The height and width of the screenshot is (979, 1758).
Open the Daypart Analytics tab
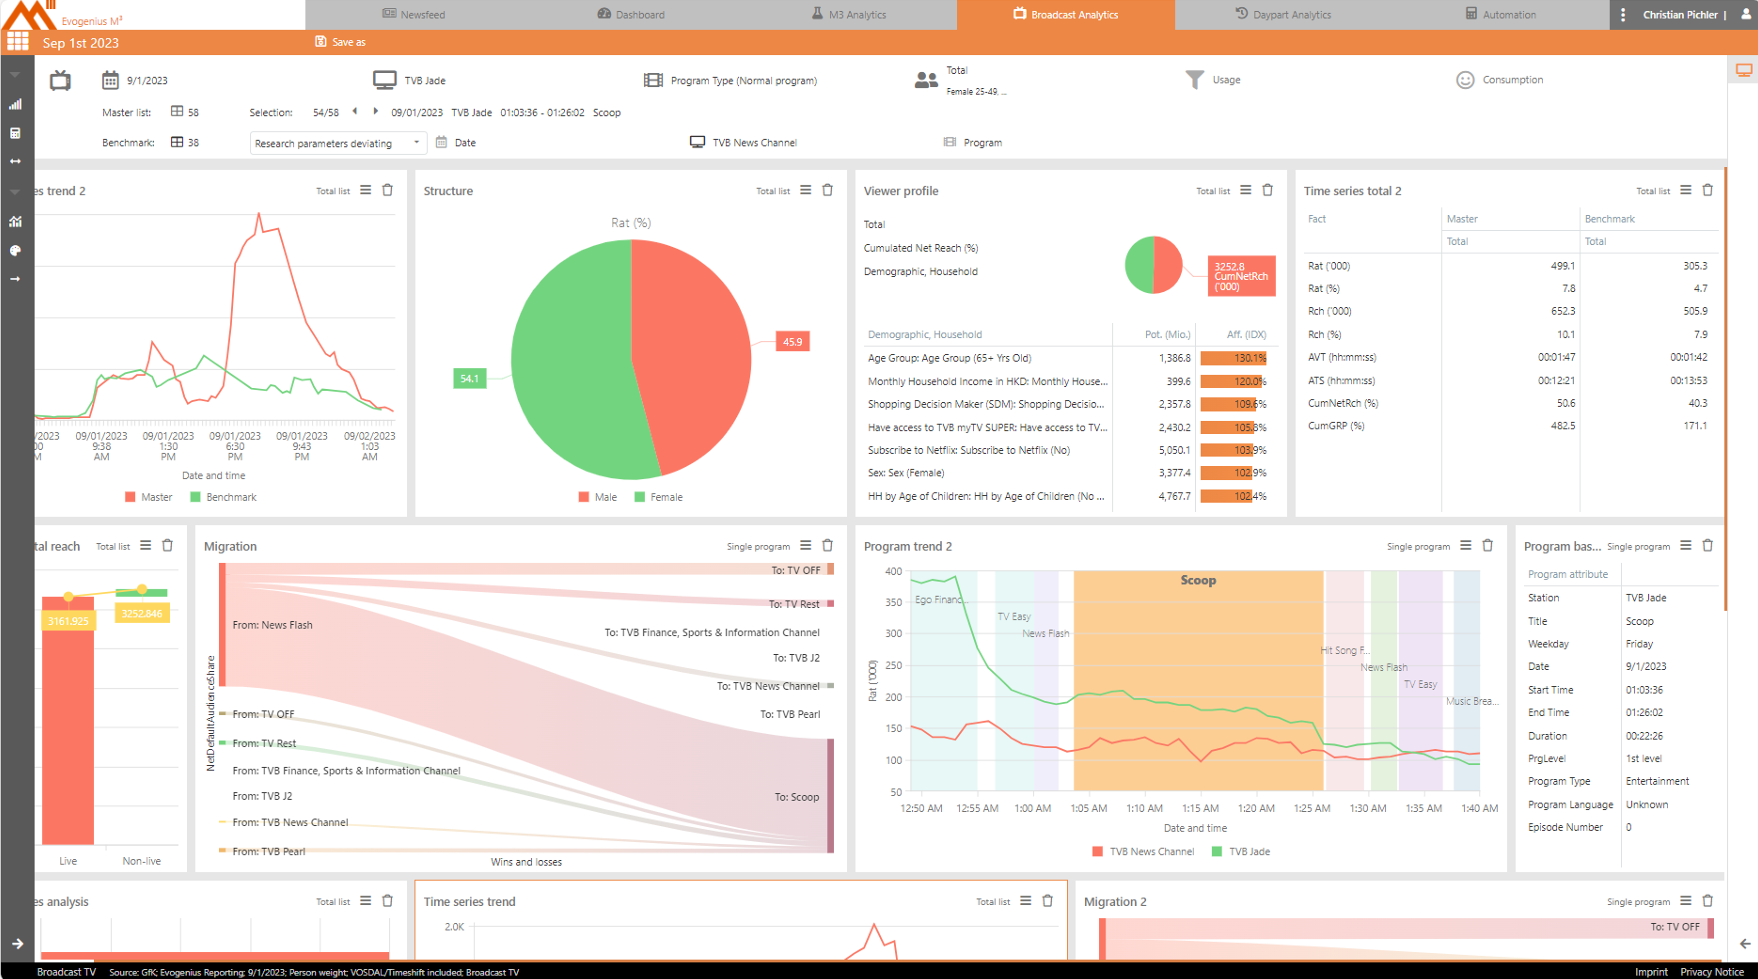pos(1283,14)
